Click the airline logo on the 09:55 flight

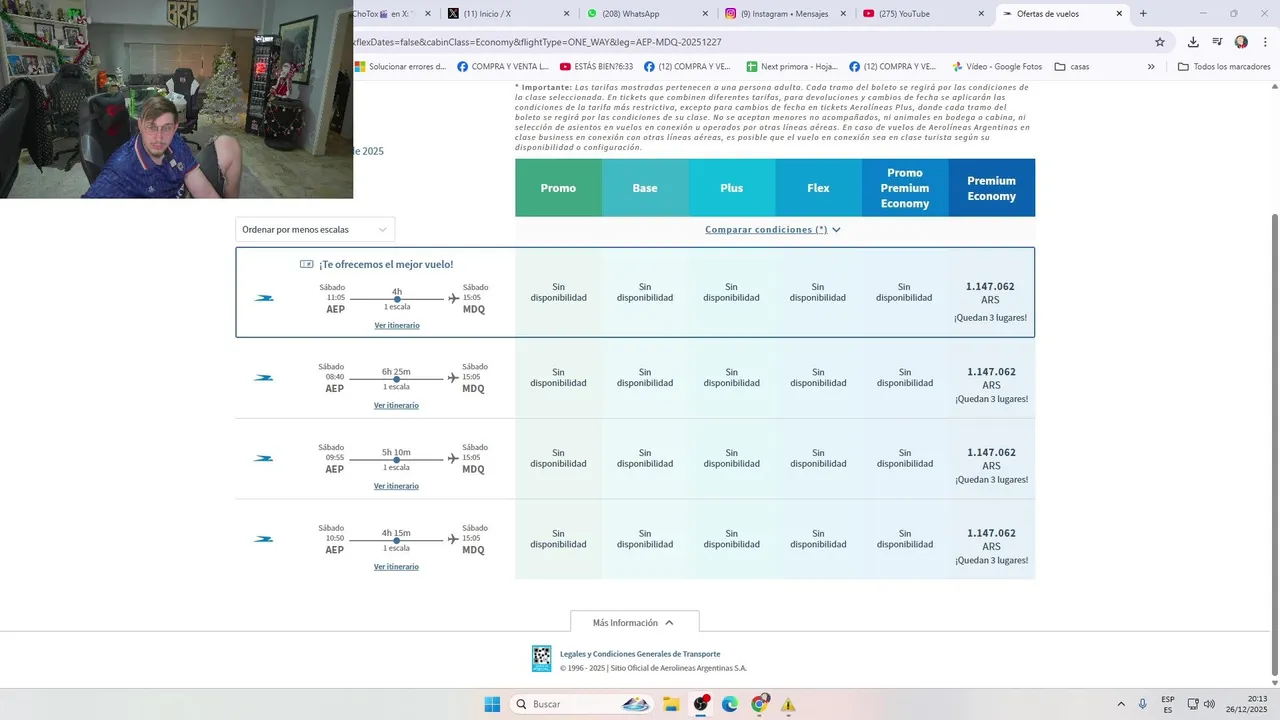coord(263,459)
